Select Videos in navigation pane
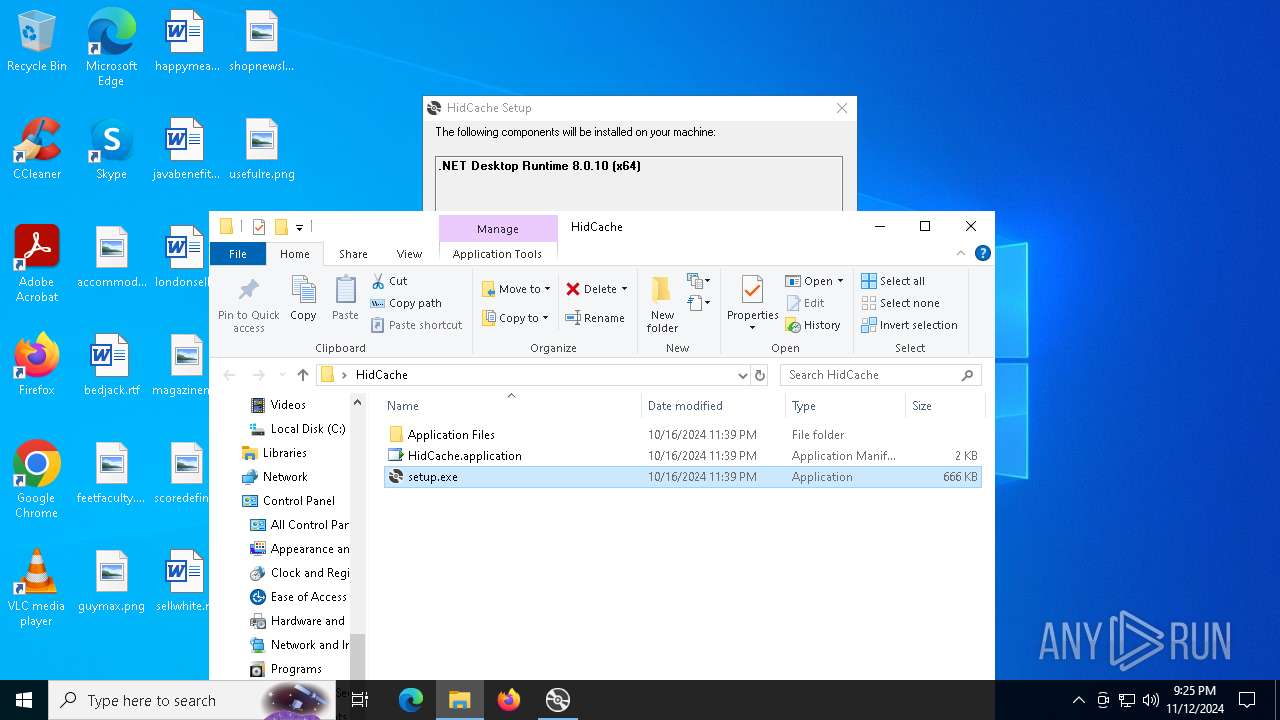Image resolution: width=1280 pixels, height=720 pixels. (x=288, y=405)
